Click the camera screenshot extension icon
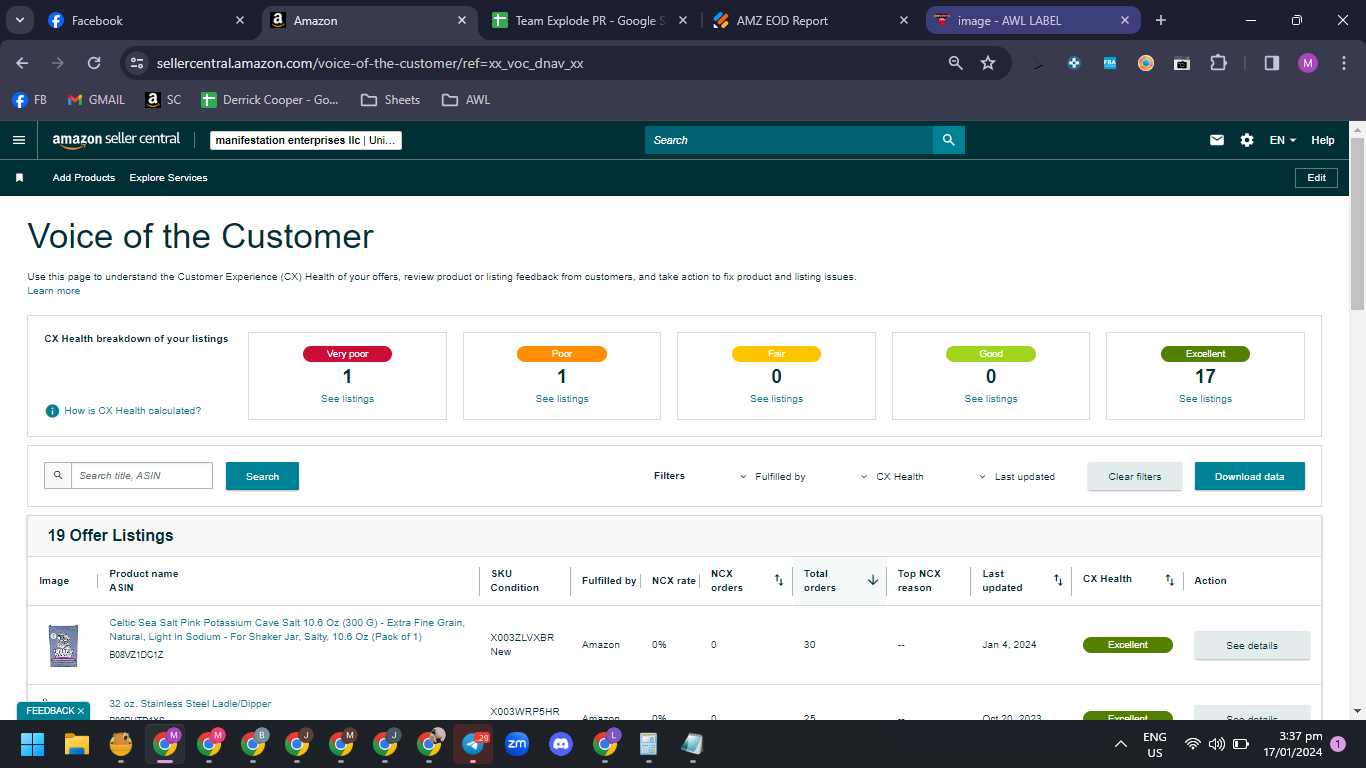Screen dimensions: 1366x768 click(x=1182, y=63)
